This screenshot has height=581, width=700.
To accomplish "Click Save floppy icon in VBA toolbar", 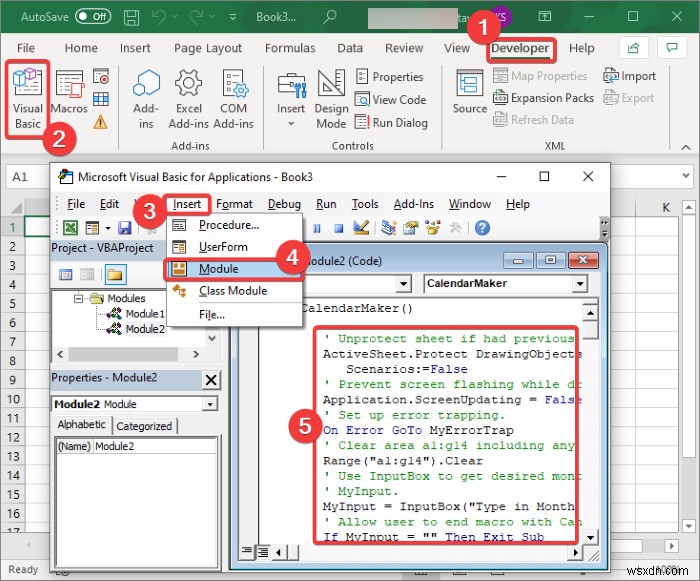I will [125, 228].
